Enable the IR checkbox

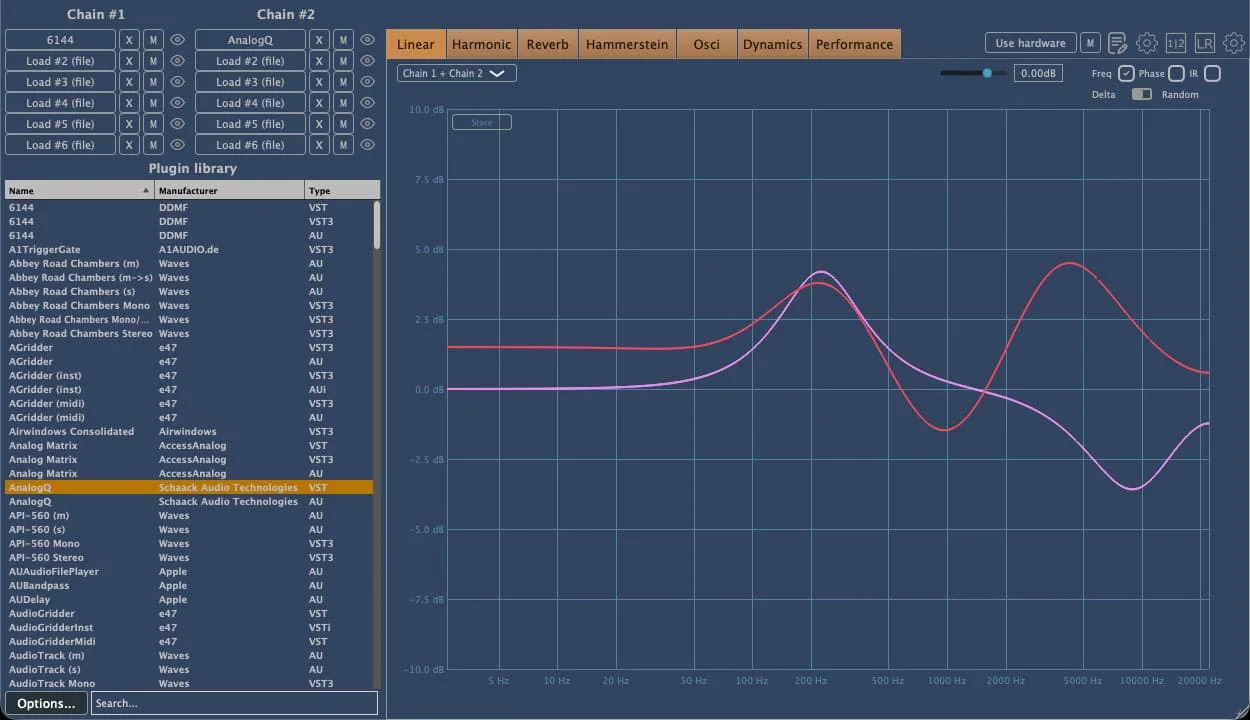click(1212, 73)
